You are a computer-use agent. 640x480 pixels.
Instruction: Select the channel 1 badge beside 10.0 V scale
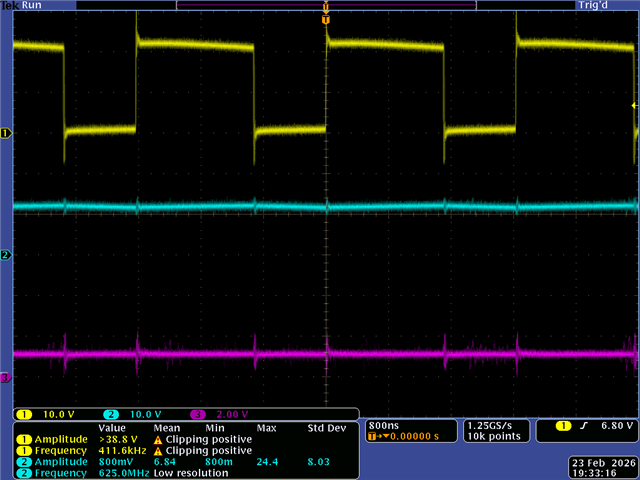pyautogui.click(x=24, y=415)
